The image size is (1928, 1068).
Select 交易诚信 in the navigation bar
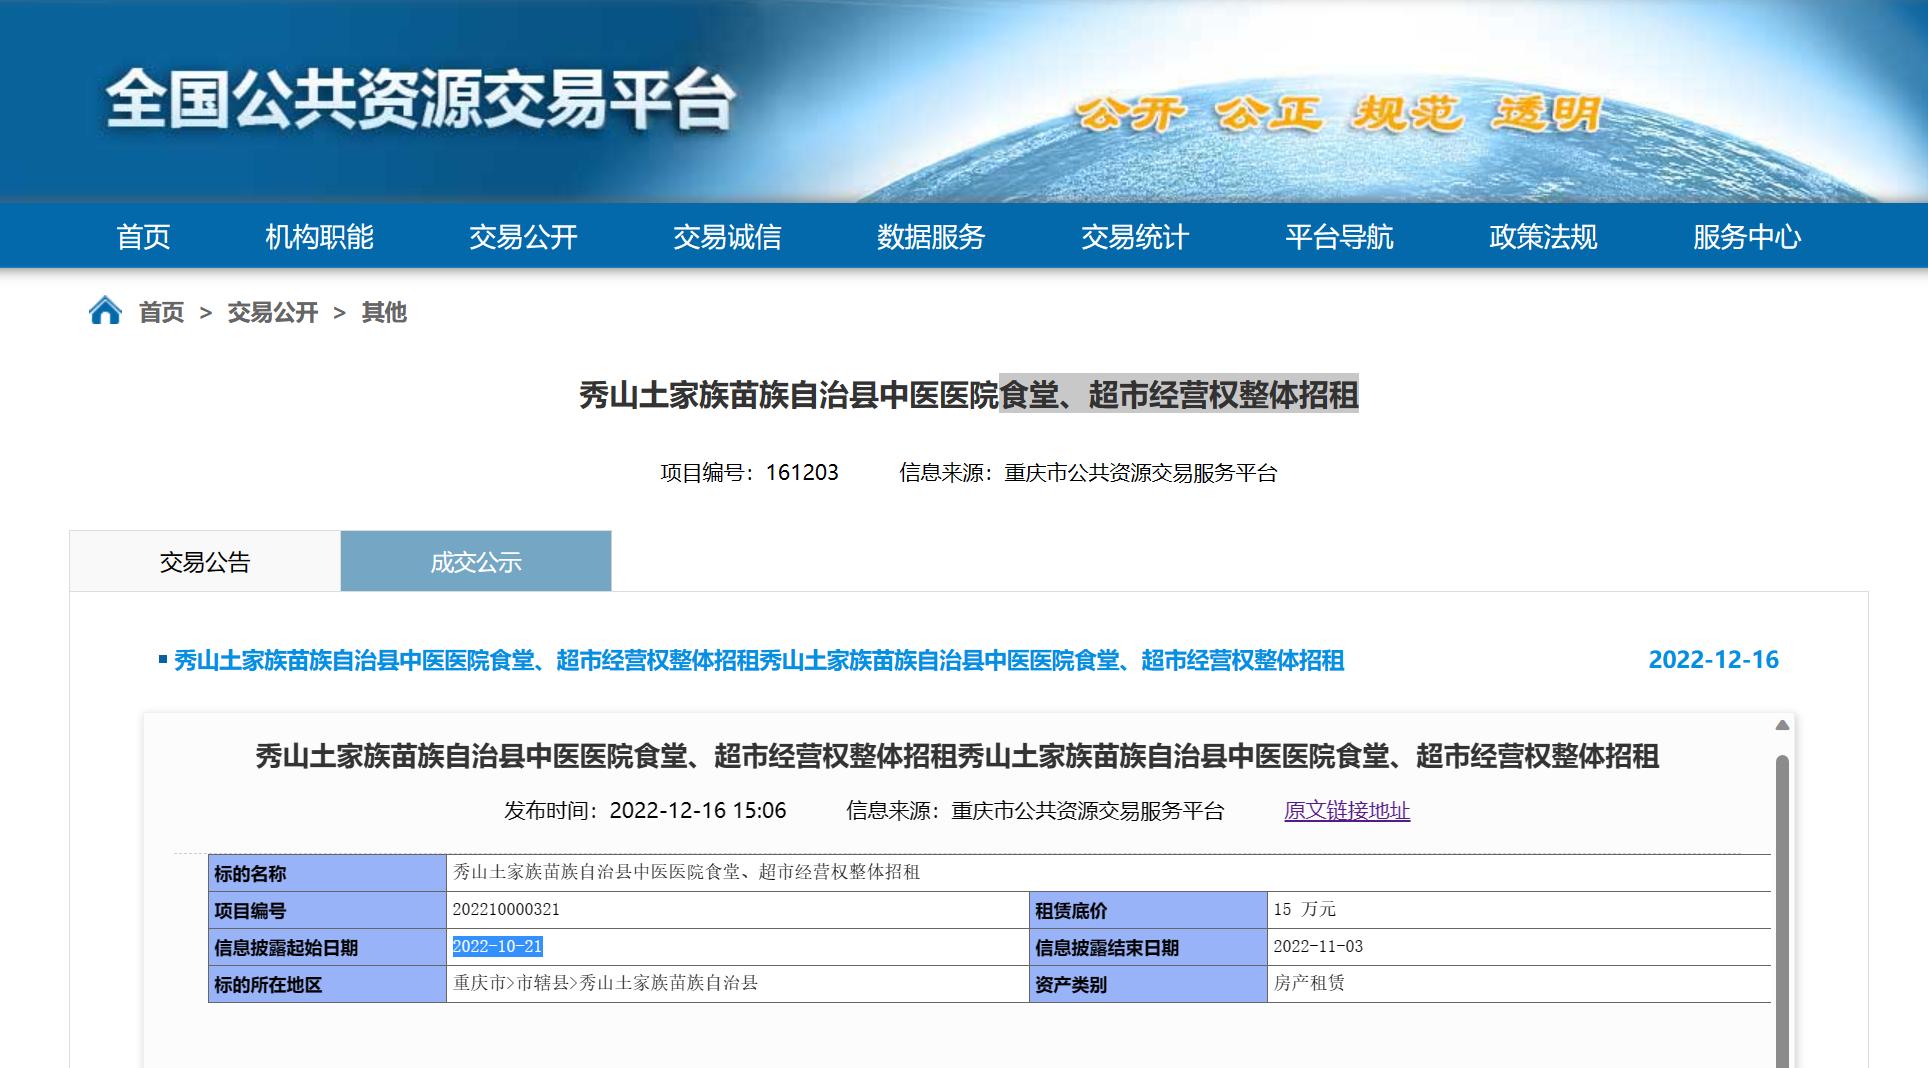727,237
